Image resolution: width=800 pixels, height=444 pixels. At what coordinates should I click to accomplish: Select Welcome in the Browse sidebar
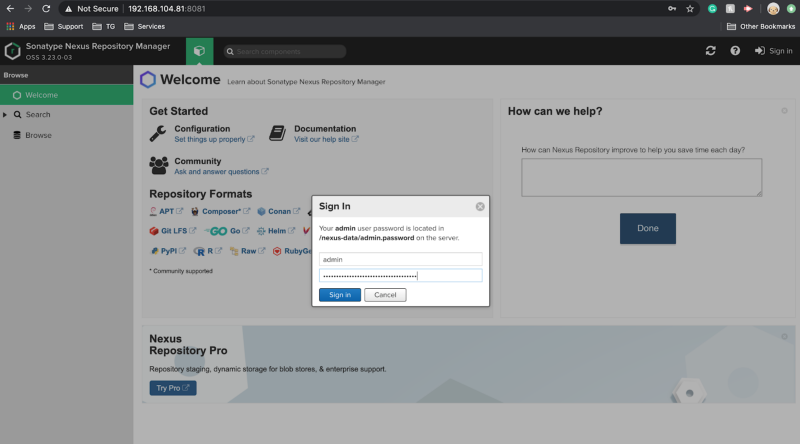click(x=41, y=95)
